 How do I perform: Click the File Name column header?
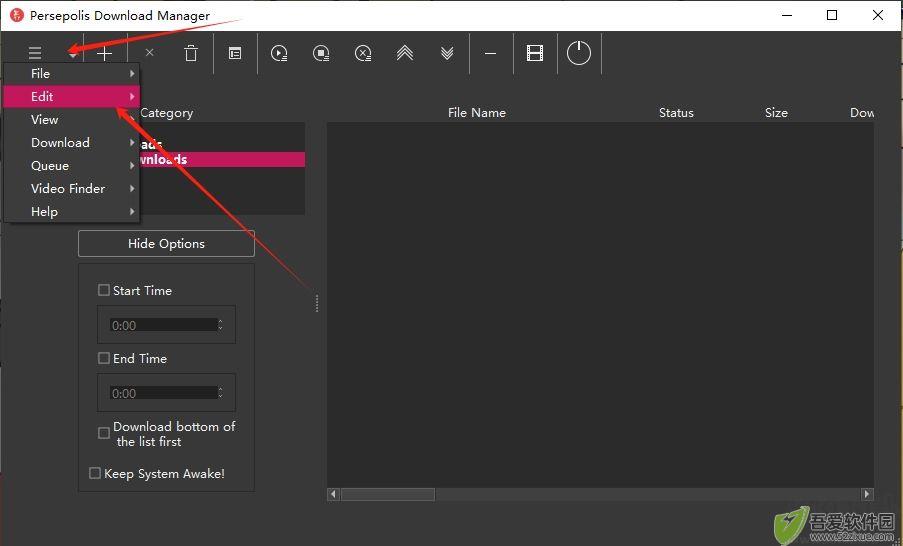coord(477,112)
